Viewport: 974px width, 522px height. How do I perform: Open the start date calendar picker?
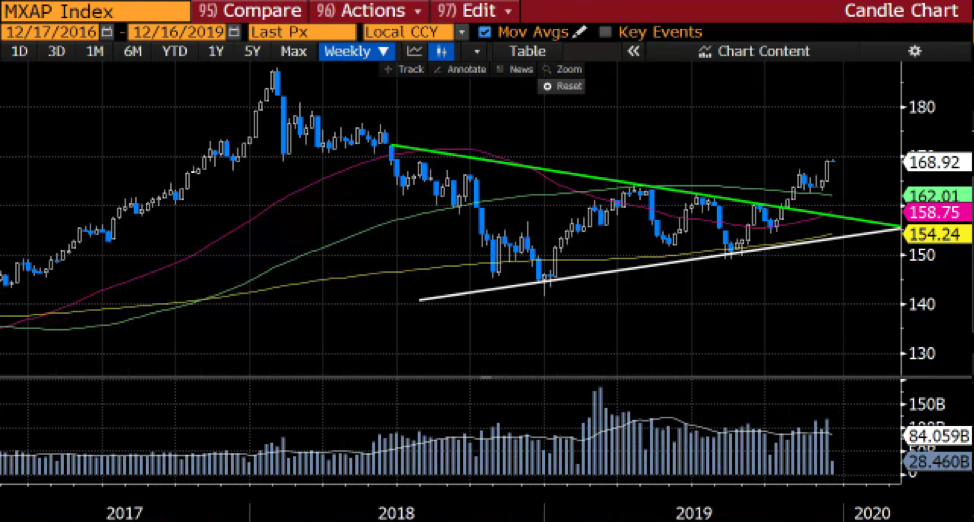(x=106, y=31)
